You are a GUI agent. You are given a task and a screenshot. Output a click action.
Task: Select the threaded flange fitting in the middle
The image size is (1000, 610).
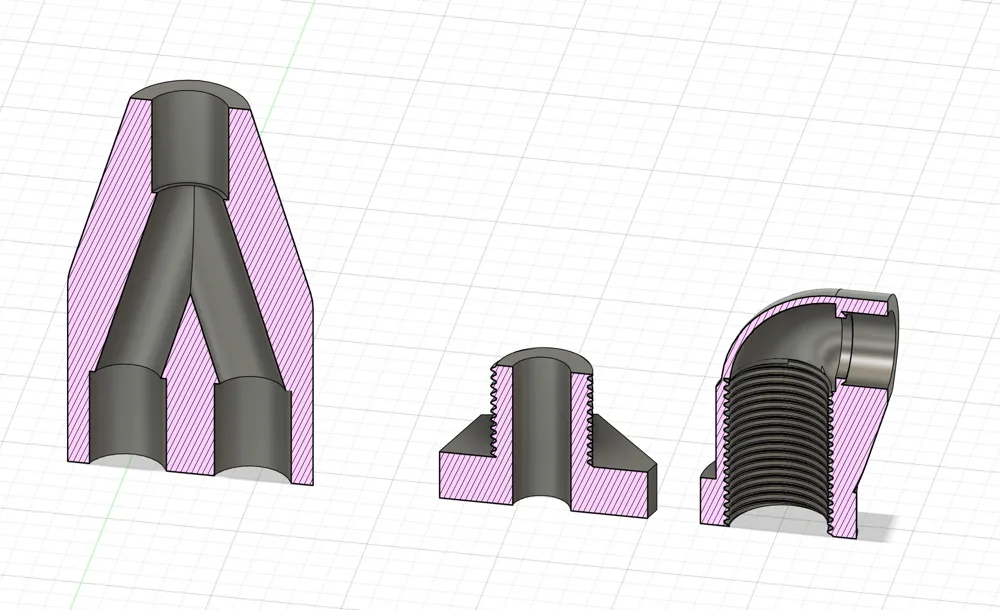click(x=547, y=431)
